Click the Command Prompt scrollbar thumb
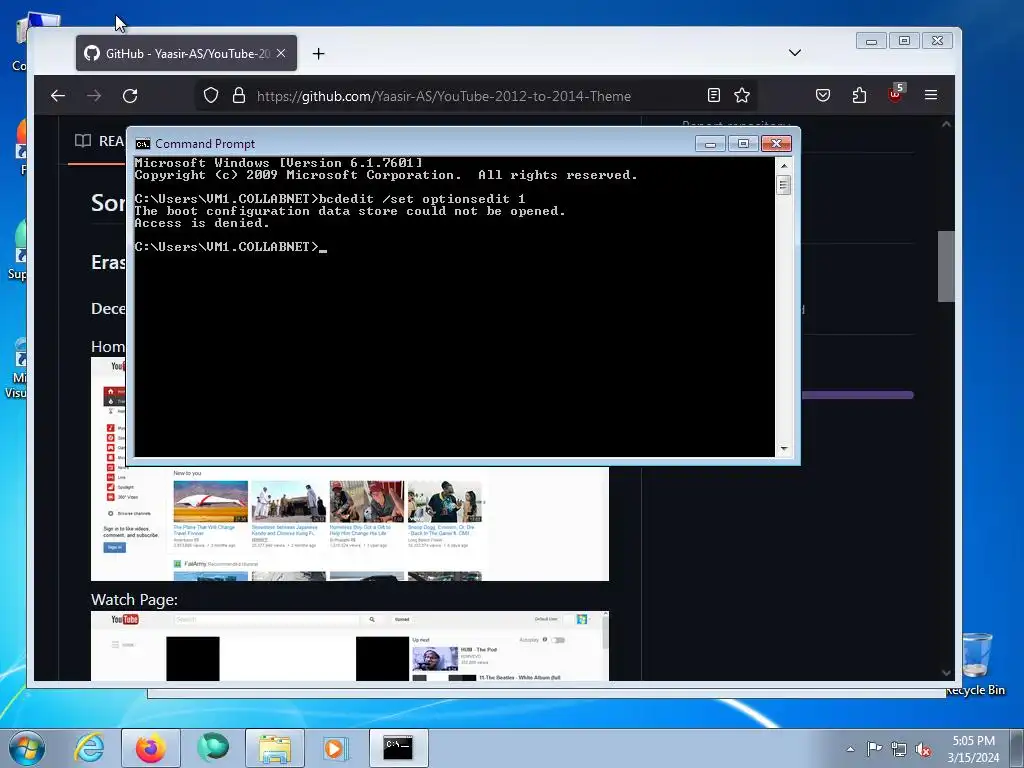Image resolution: width=1024 pixels, height=768 pixels. (x=784, y=185)
